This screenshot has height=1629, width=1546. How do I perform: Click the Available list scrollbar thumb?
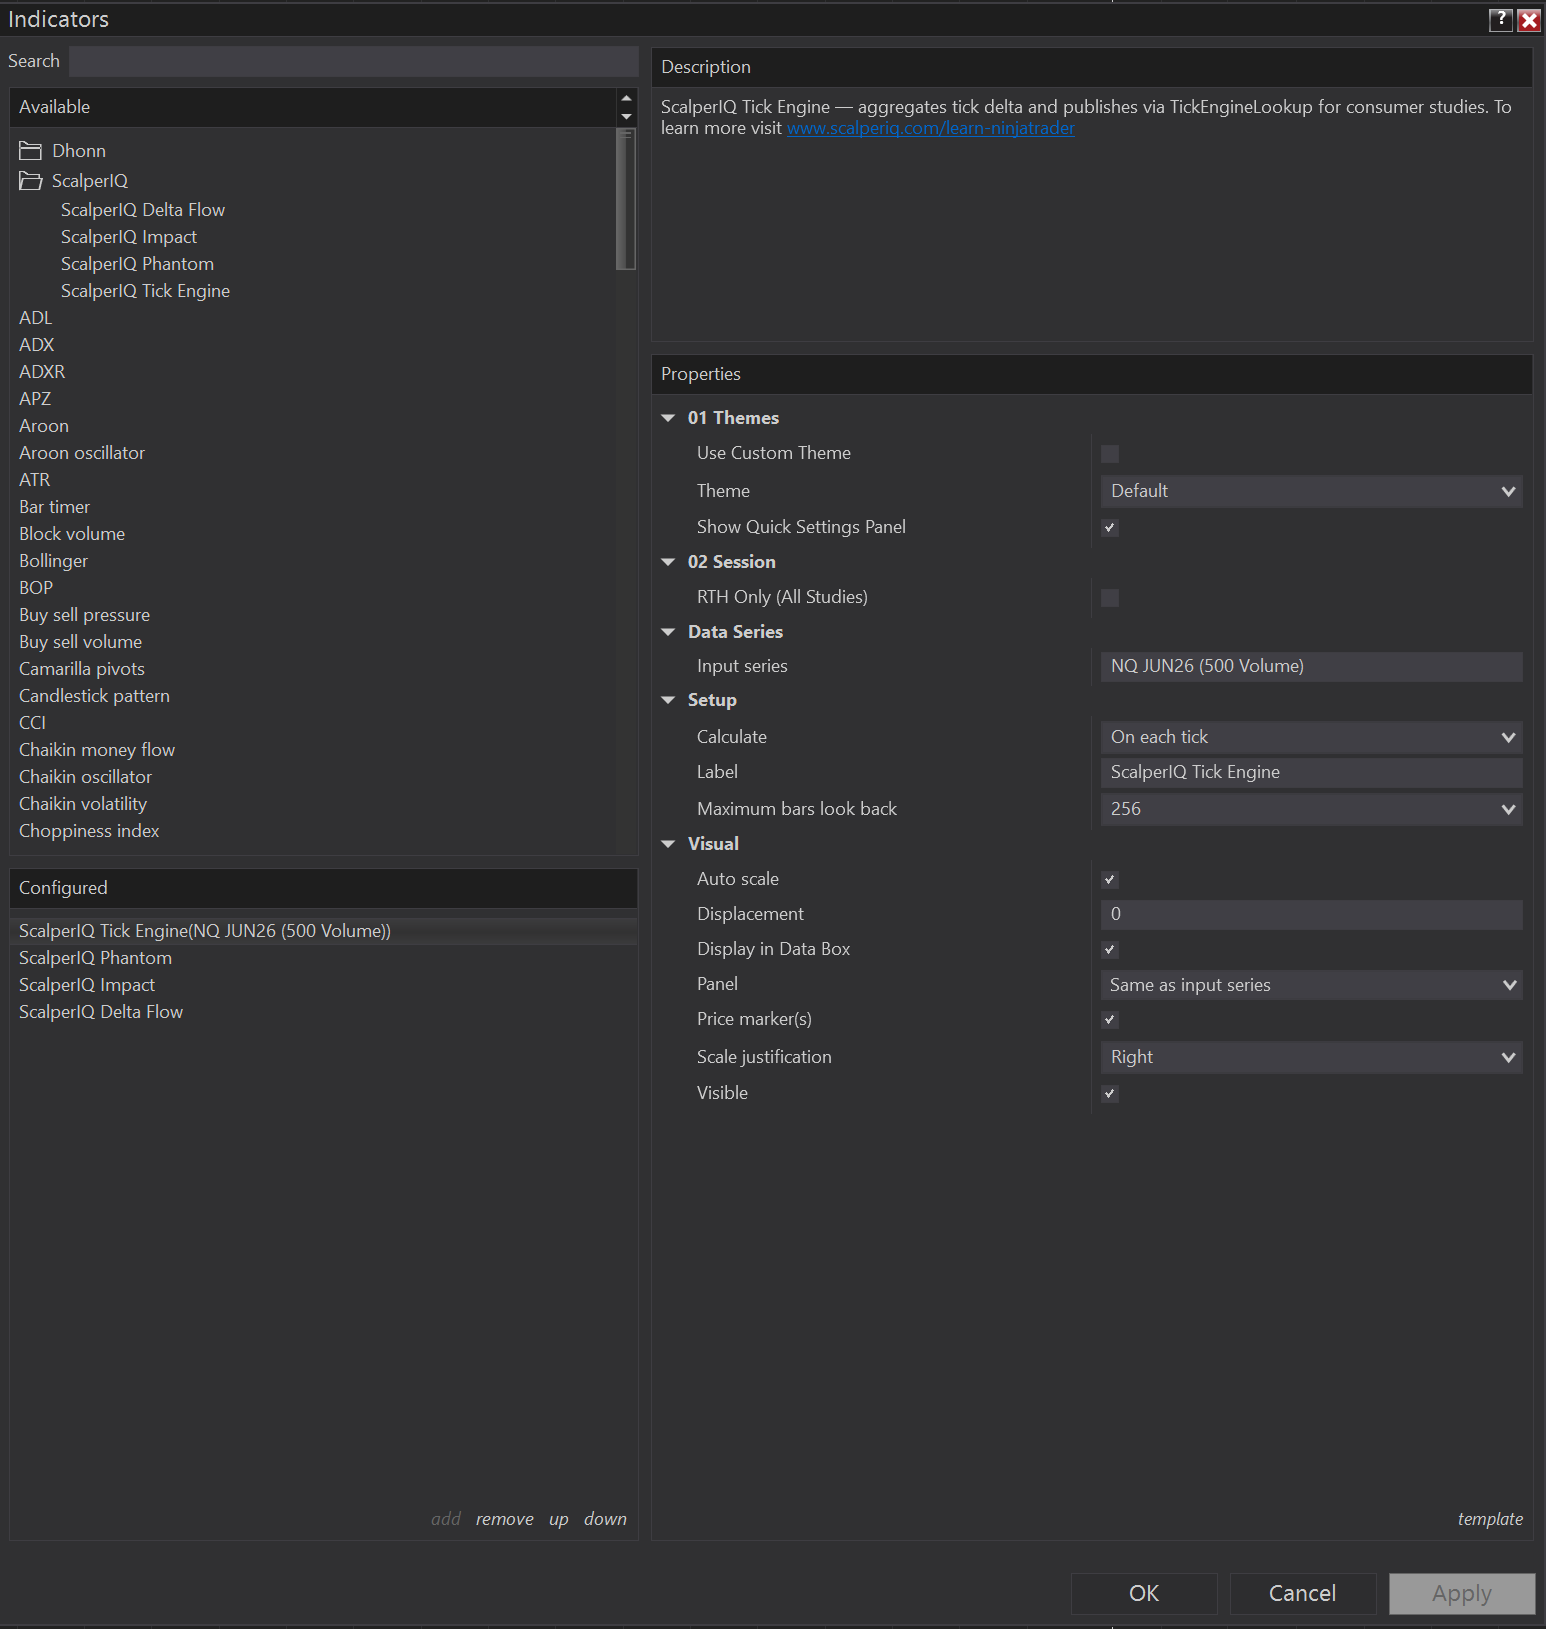(626, 199)
